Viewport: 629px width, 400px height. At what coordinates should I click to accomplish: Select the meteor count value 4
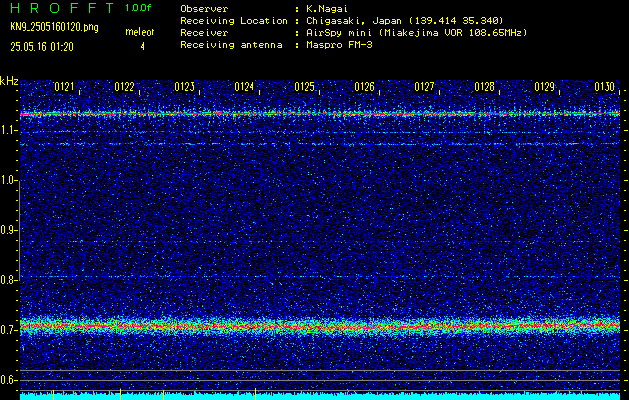click(x=142, y=47)
